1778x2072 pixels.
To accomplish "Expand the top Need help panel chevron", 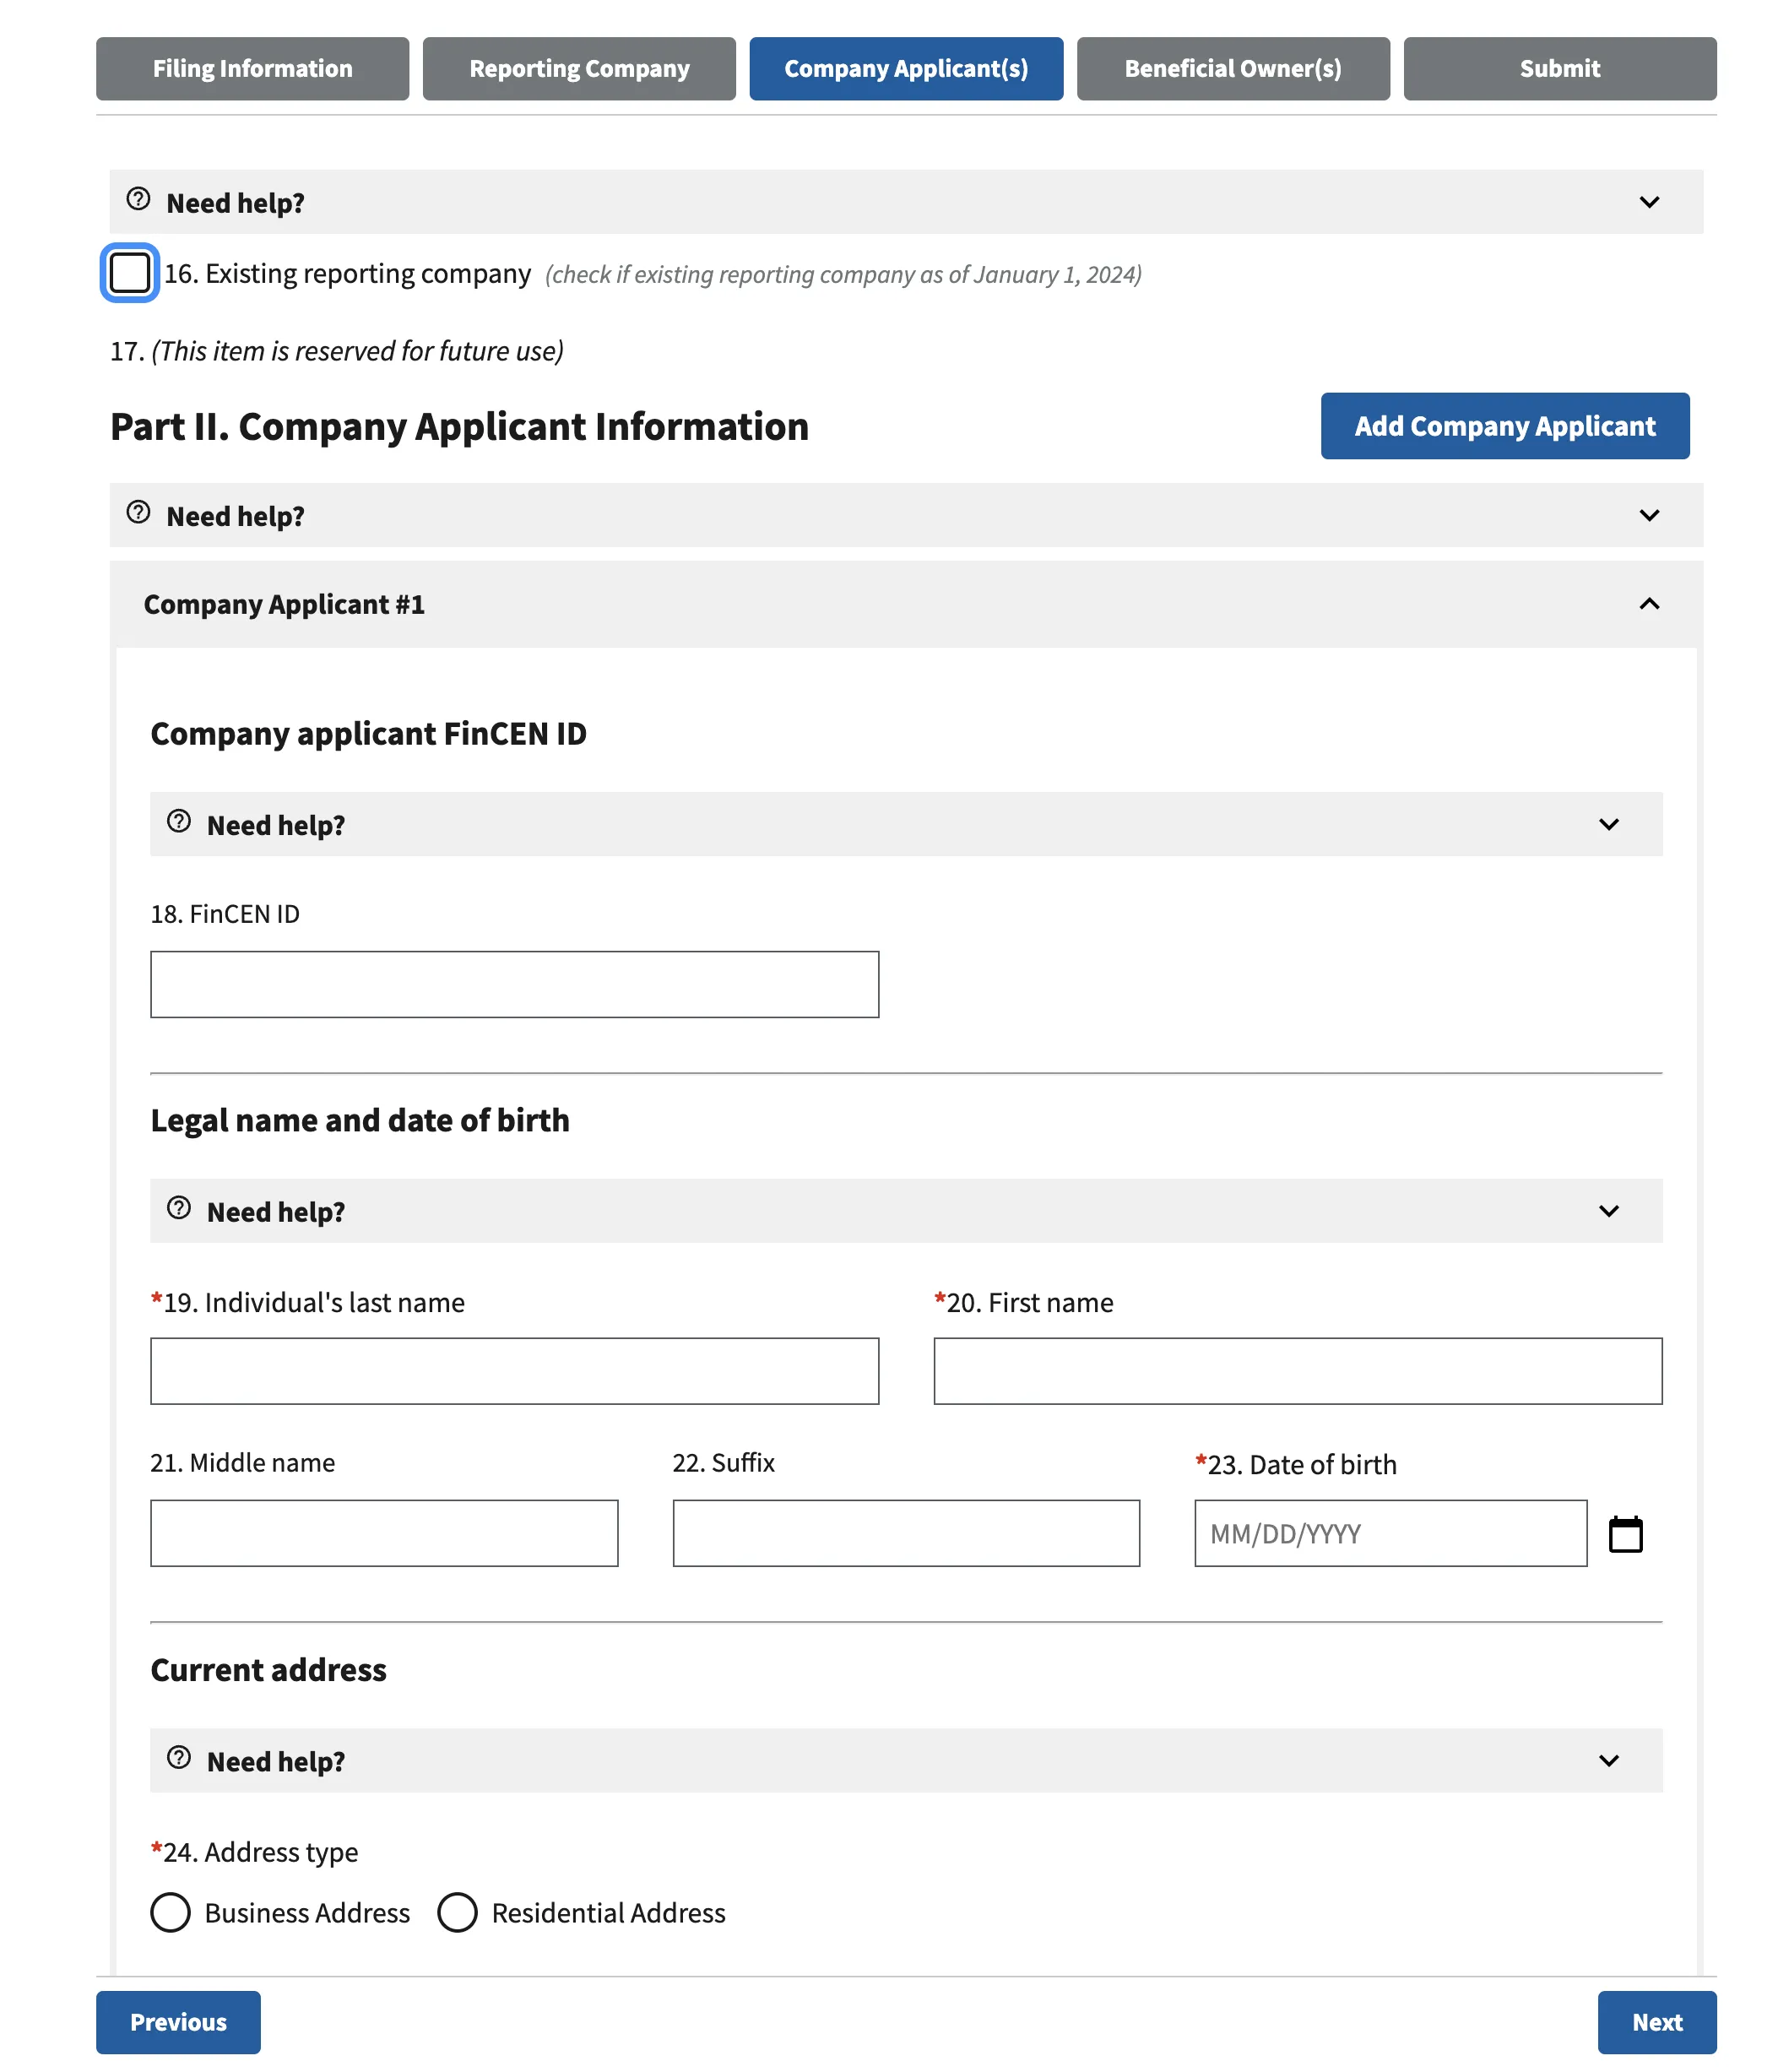I will pyautogui.click(x=1648, y=202).
